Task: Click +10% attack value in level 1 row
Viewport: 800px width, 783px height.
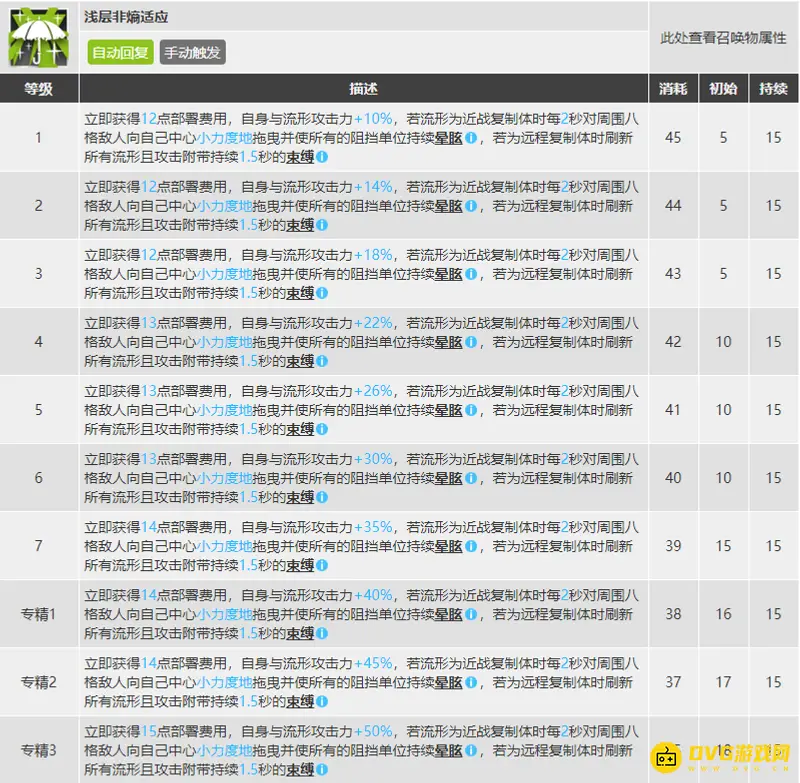Action: coord(373,119)
